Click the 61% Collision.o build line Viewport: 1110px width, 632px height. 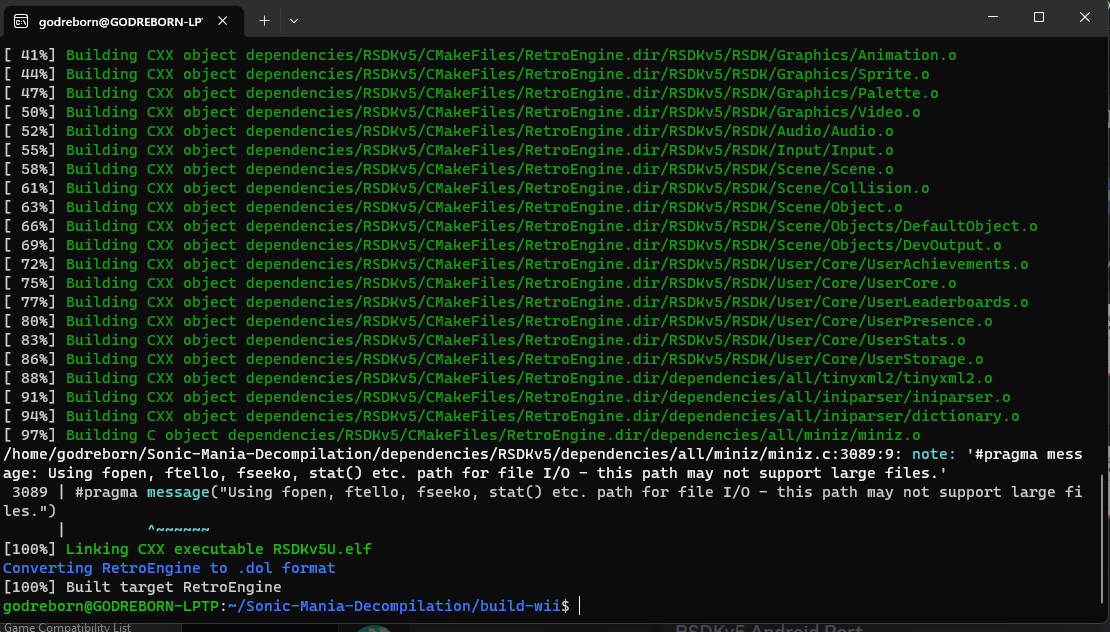467,188
